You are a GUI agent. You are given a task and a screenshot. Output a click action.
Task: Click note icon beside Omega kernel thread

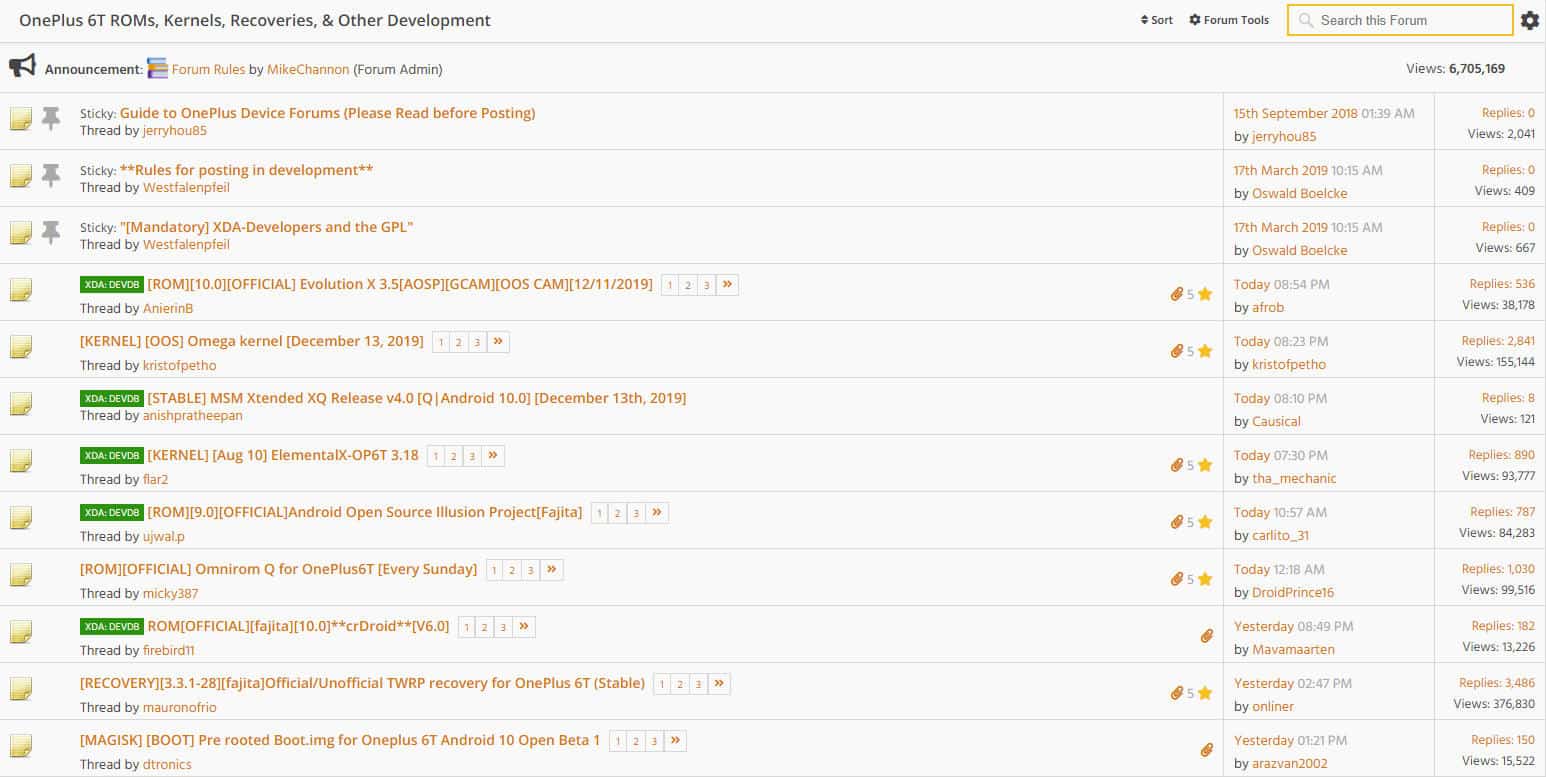21,347
